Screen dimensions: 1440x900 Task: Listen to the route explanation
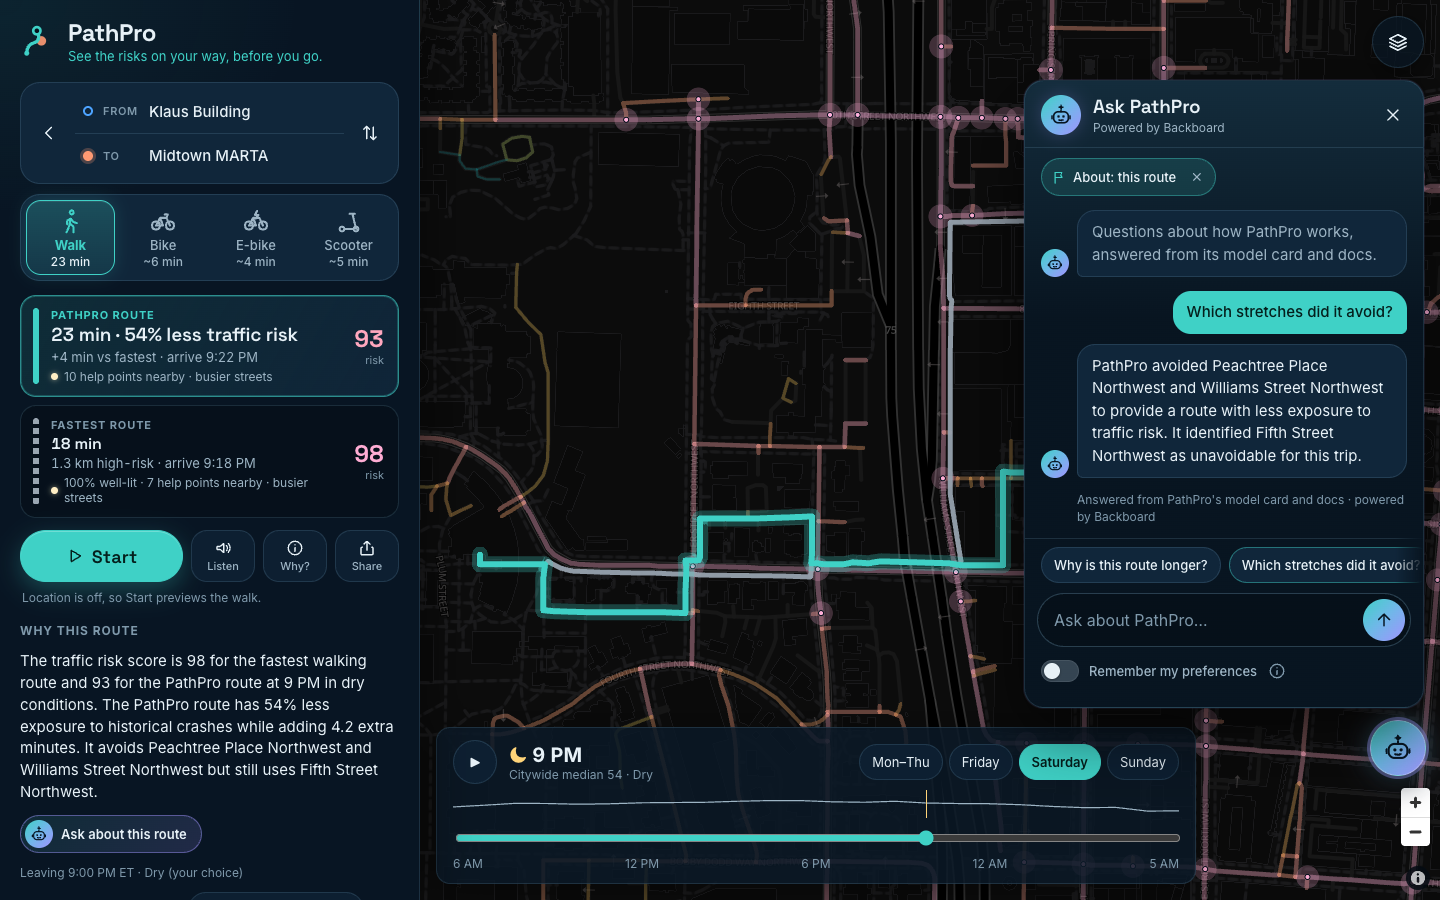click(223, 556)
